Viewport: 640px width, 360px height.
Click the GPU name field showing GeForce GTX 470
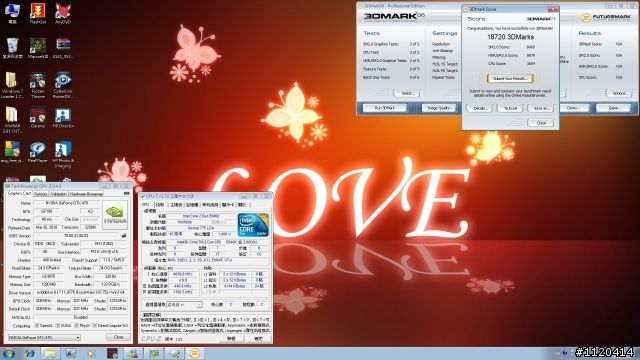click(67, 203)
